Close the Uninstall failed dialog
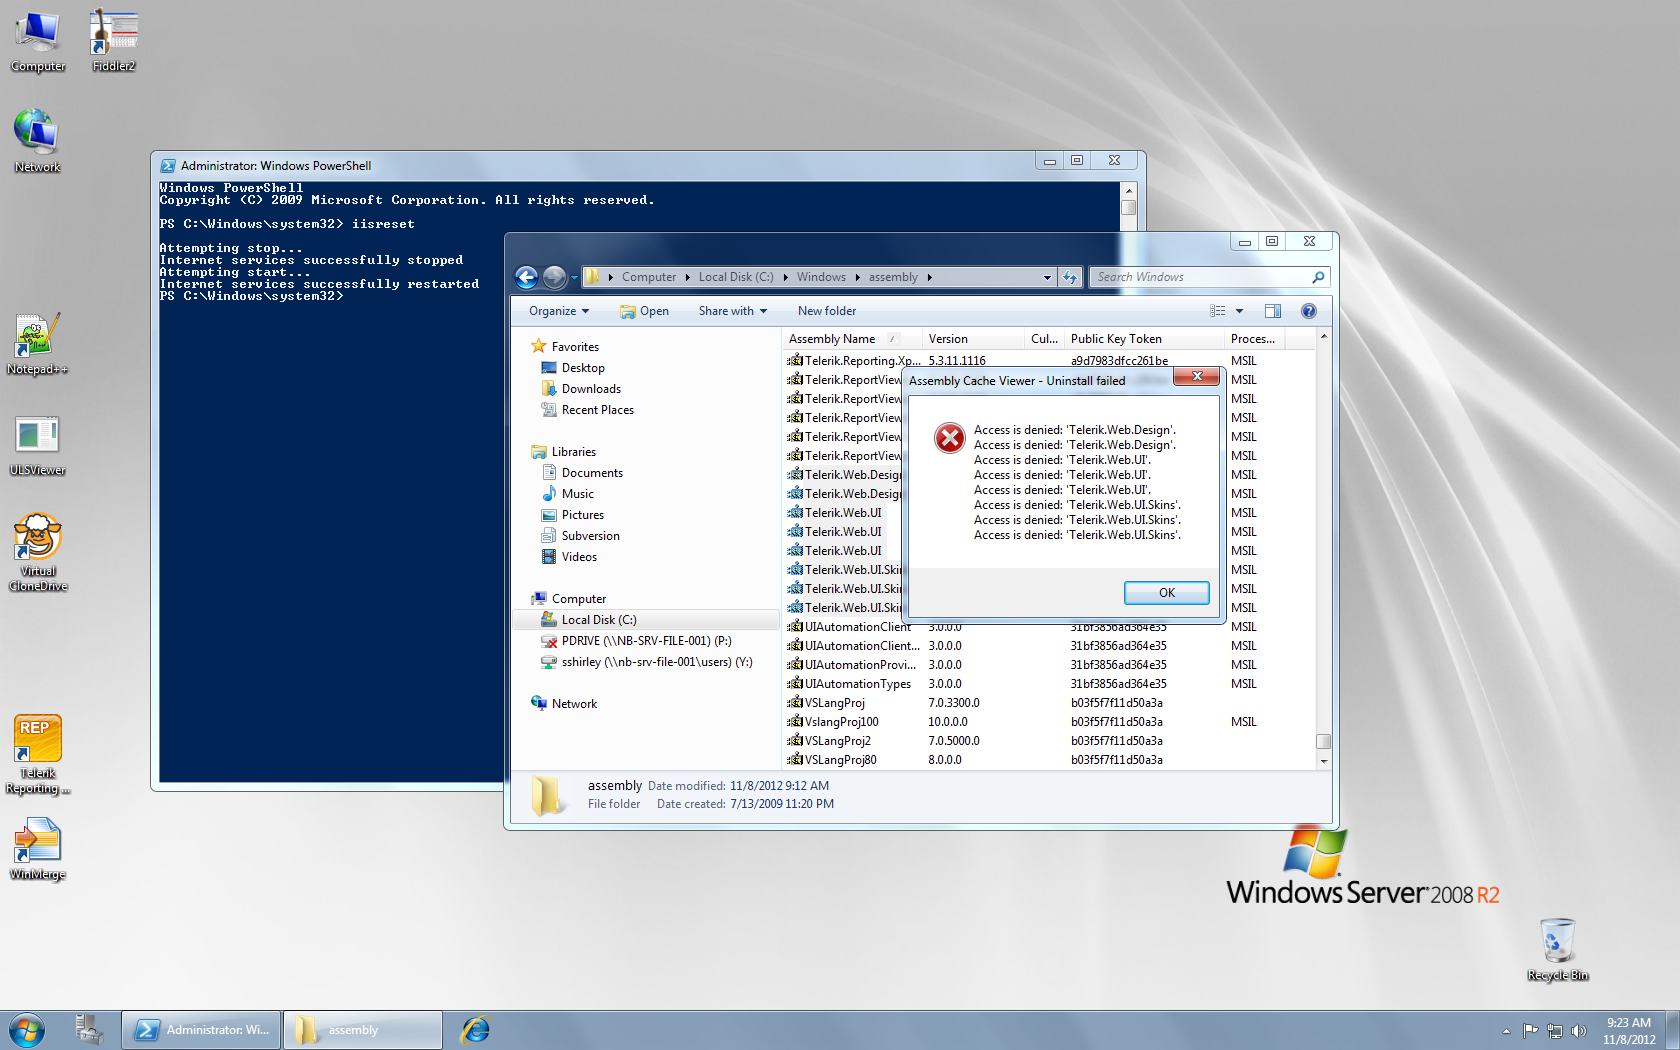Image resolution: width=1680 pixels, height=1050 pixels. 1196,376
